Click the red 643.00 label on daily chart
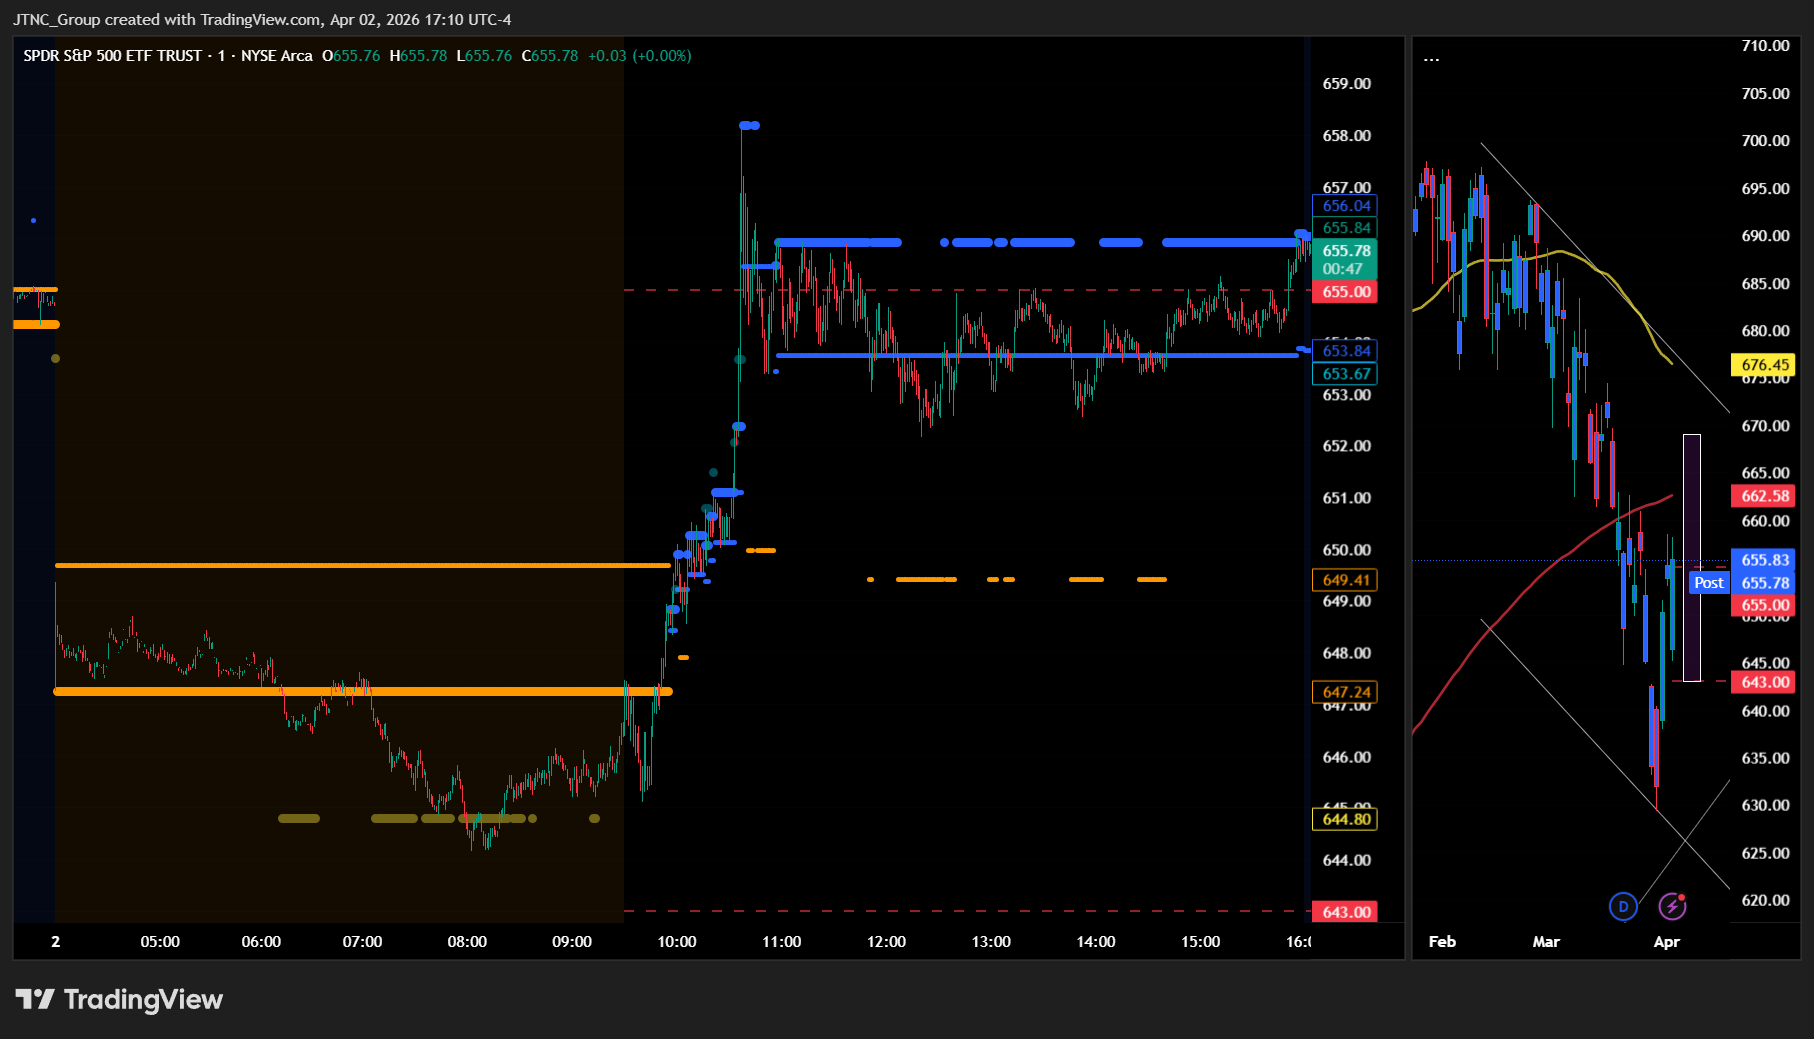 pos(1765,682)
